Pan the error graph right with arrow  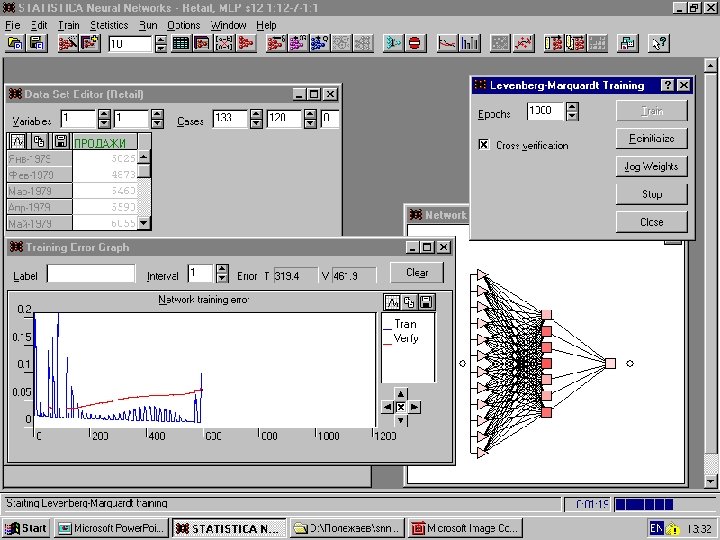[x=414, y=407]
